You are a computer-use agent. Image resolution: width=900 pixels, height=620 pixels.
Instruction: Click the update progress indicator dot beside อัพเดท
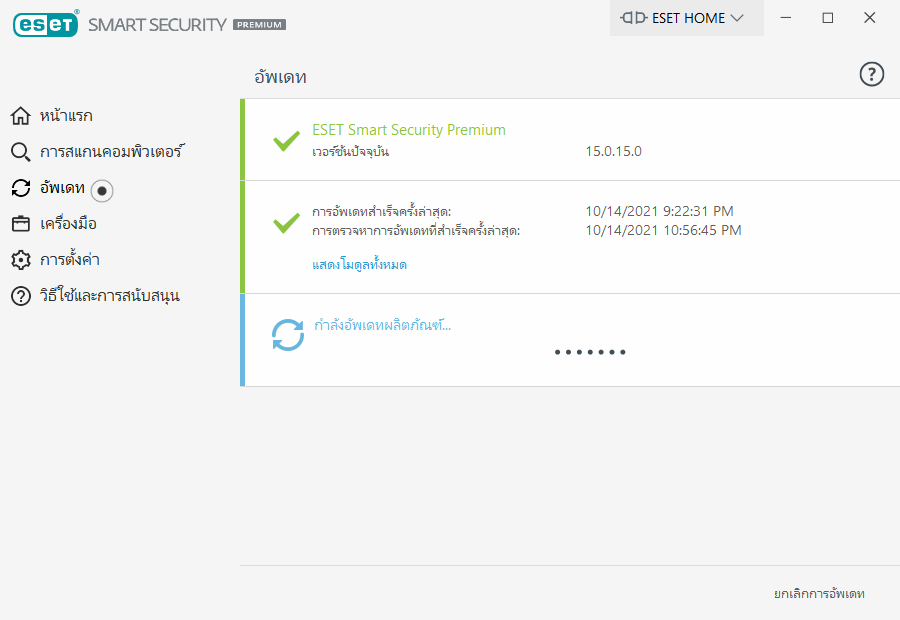point(102,191)
